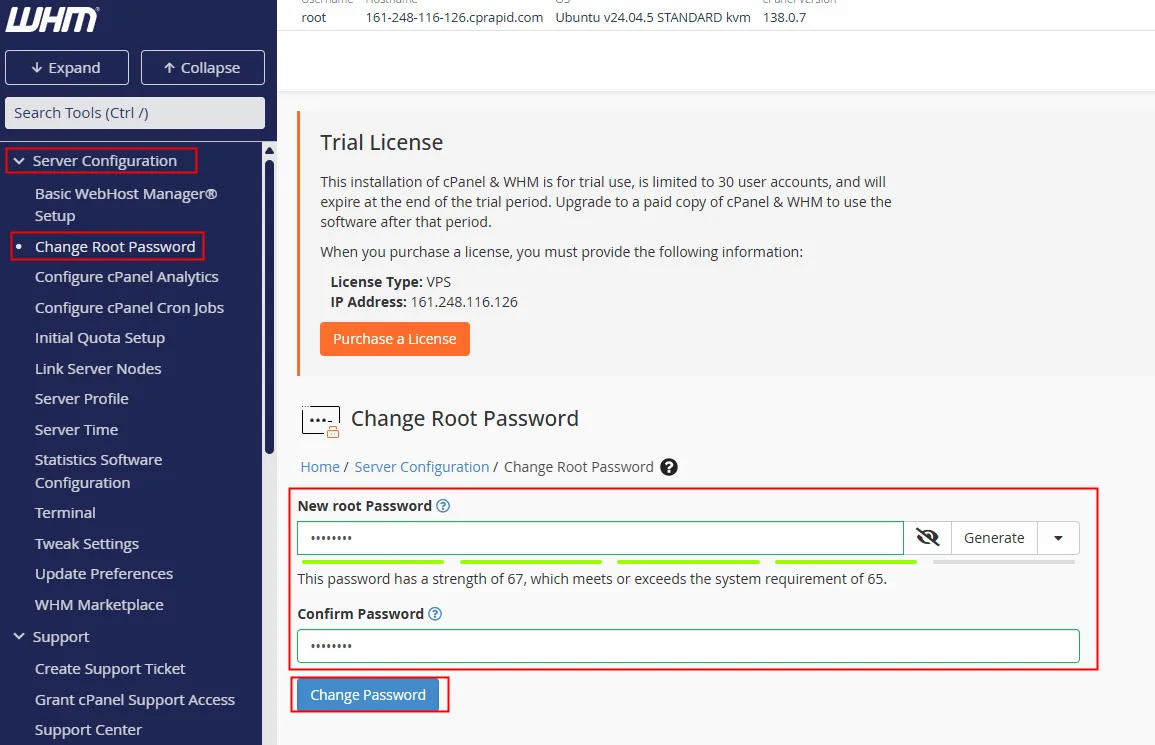1155x745 pixels.
Task: Follow the Server Configuration breadcrumb link
Action: click(x=422, y=467)
